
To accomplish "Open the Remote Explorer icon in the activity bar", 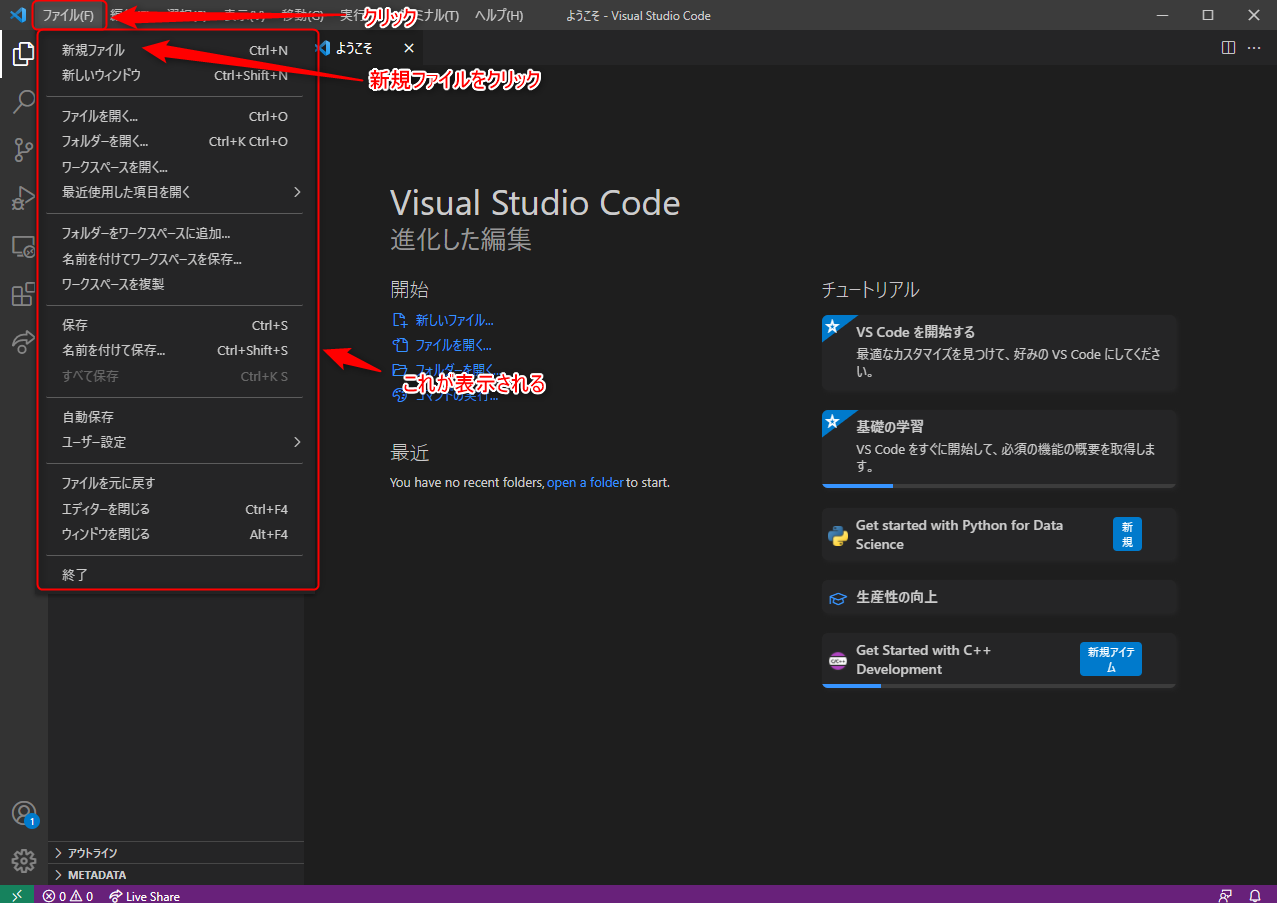I will (24, 246).
